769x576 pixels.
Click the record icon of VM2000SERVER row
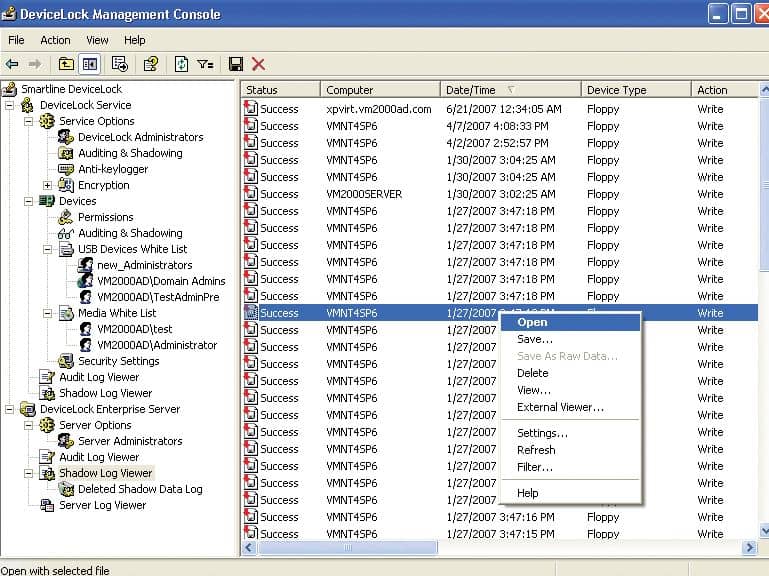click(251, 193)
